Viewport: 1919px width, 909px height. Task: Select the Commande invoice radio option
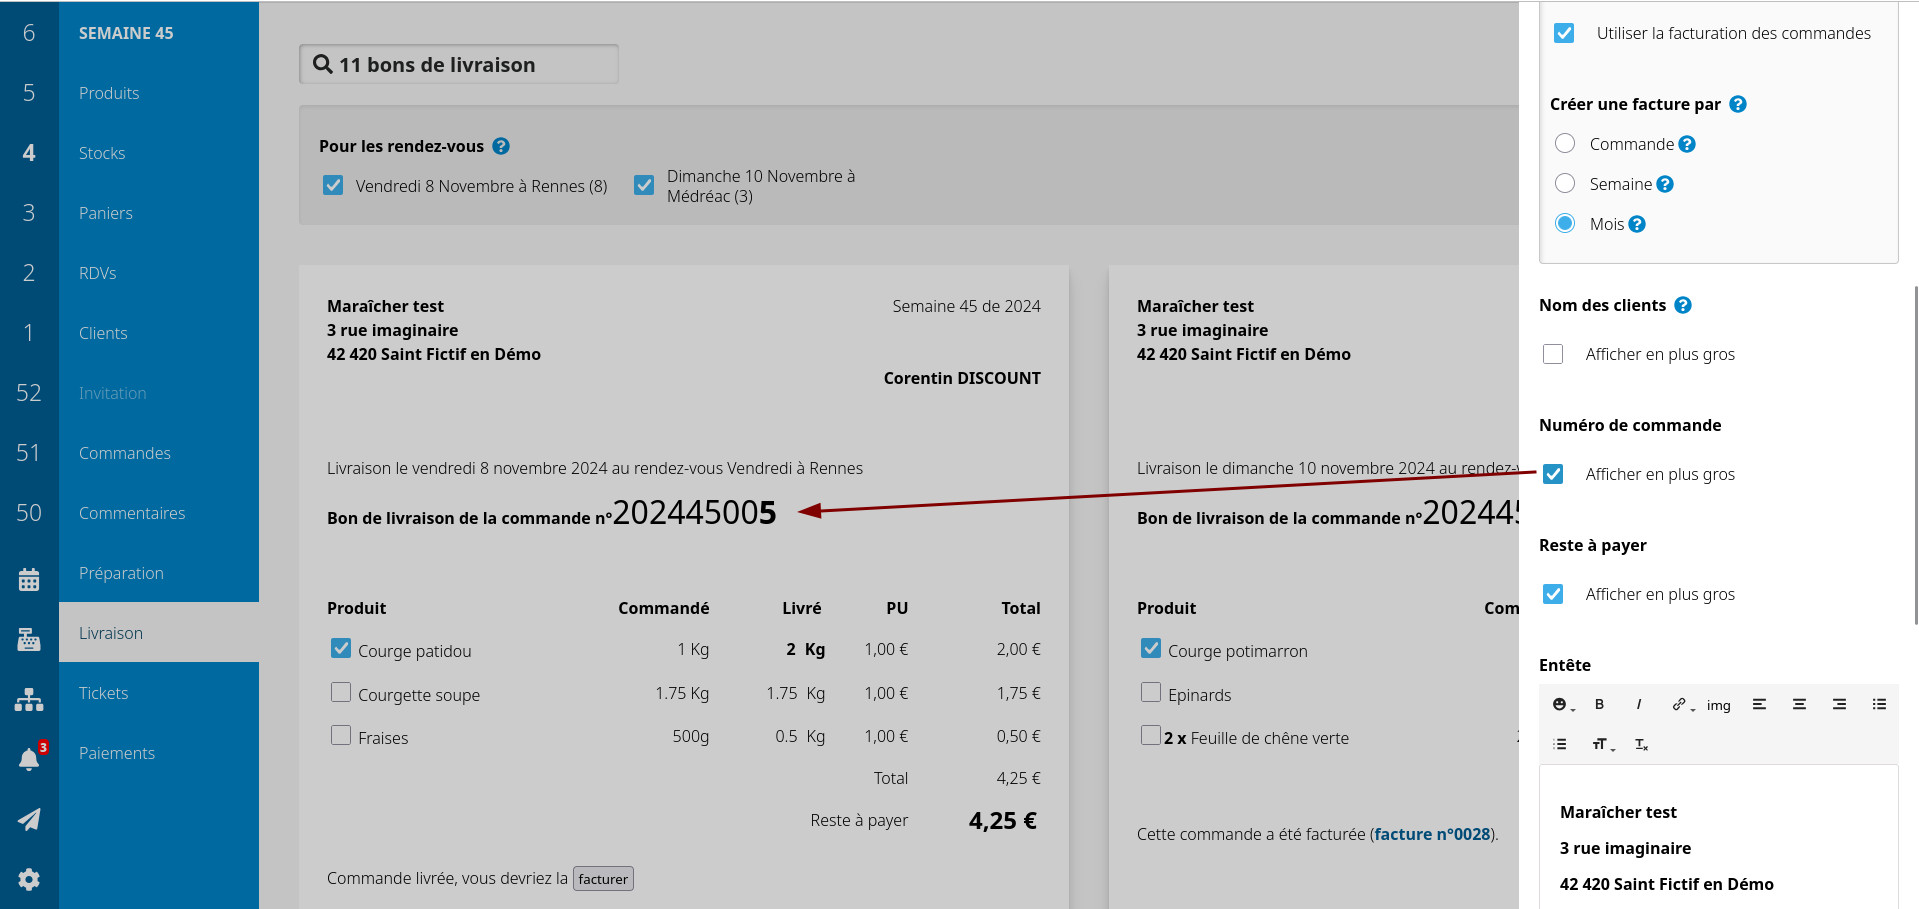[1565, 144]
